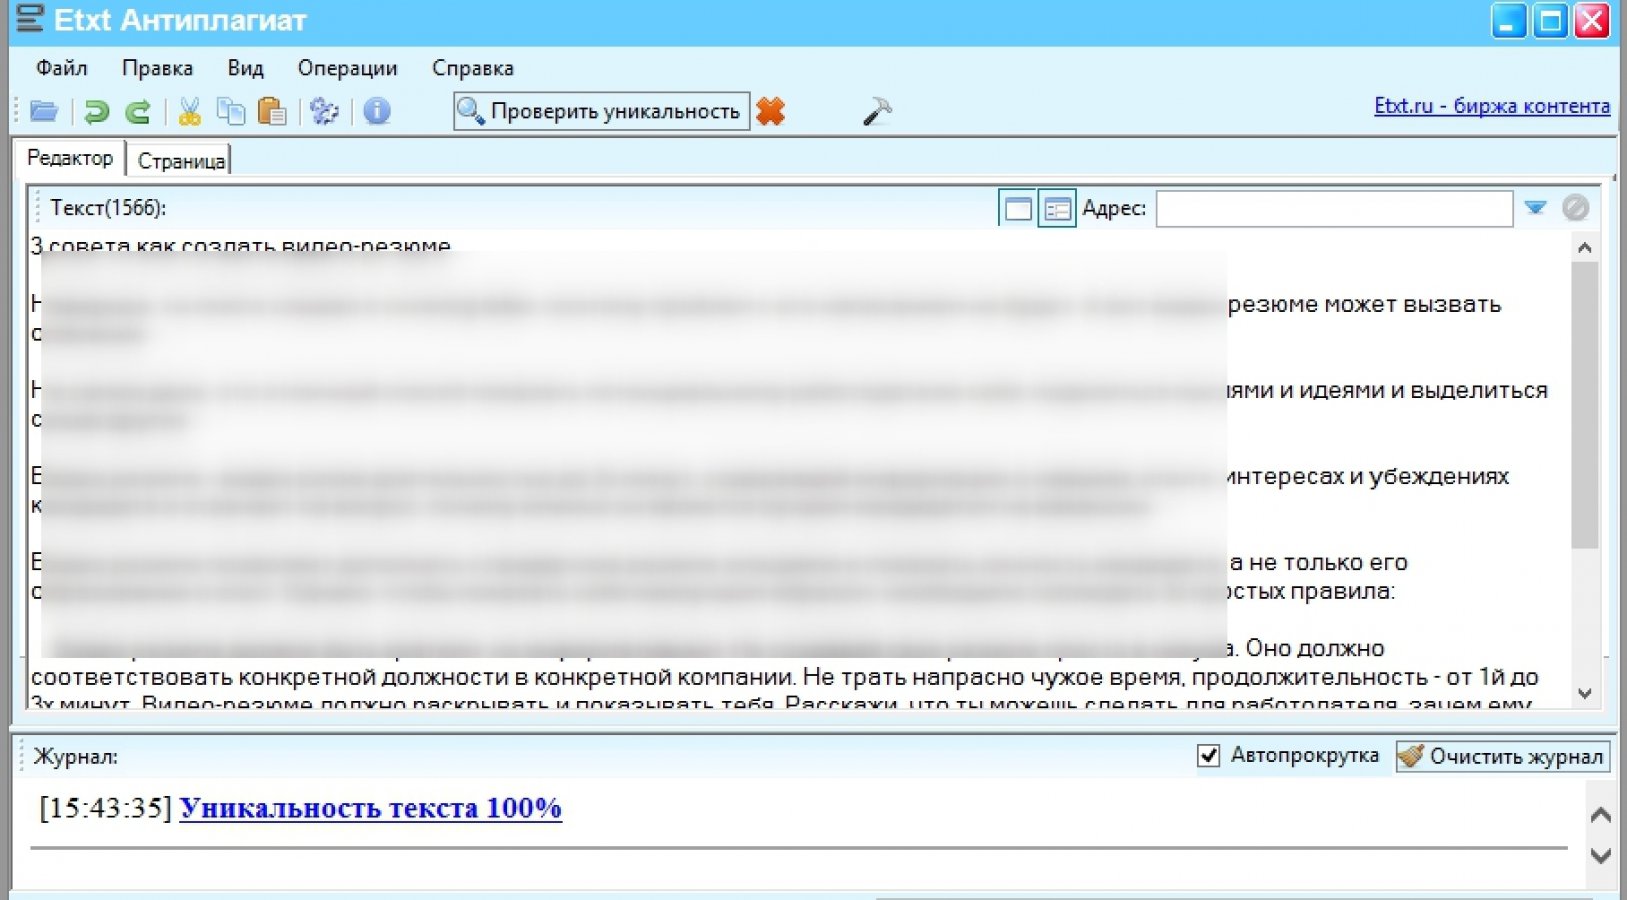
Task: Switch to single-pane text view icon
Action: tap(1018, 208)
